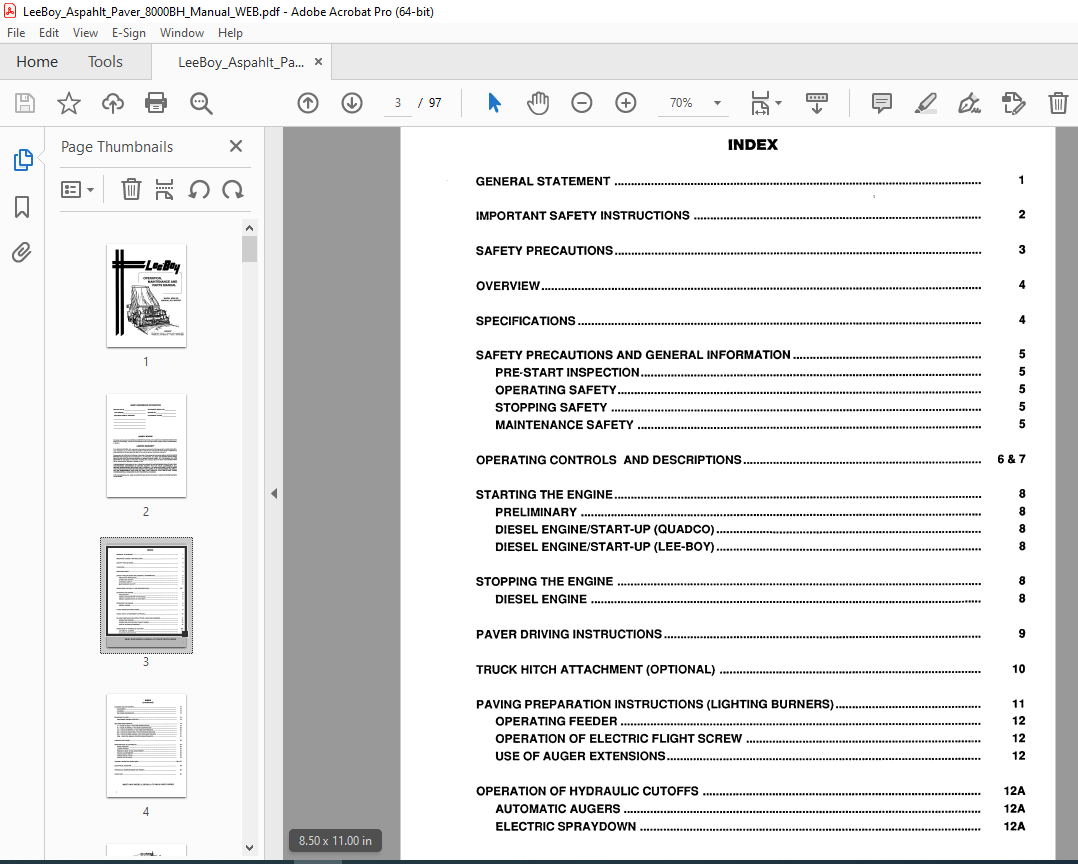The width and height of the screenshot is (1078, 864).
Task: Expand the page fit options arrow
Action: point(778,103)
